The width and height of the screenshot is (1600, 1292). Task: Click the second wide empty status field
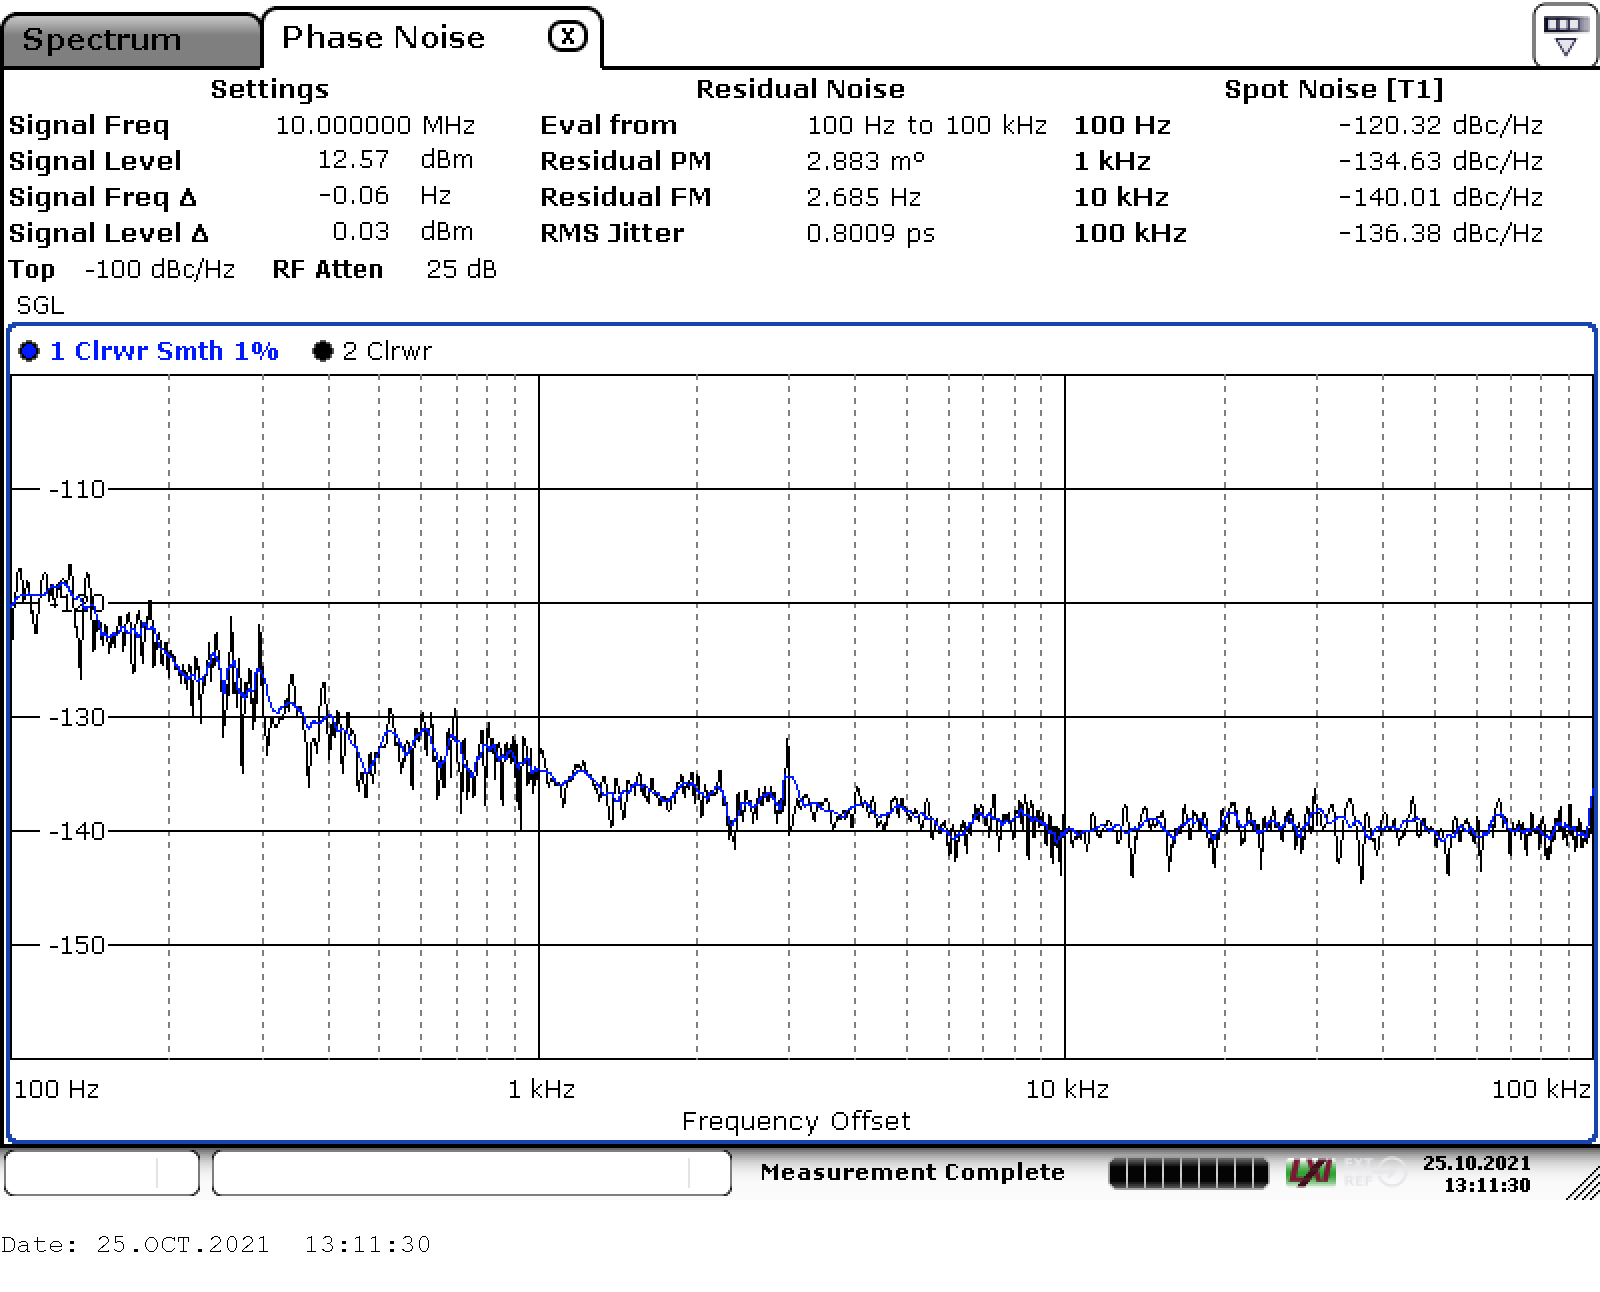[x=472, y=1172]
